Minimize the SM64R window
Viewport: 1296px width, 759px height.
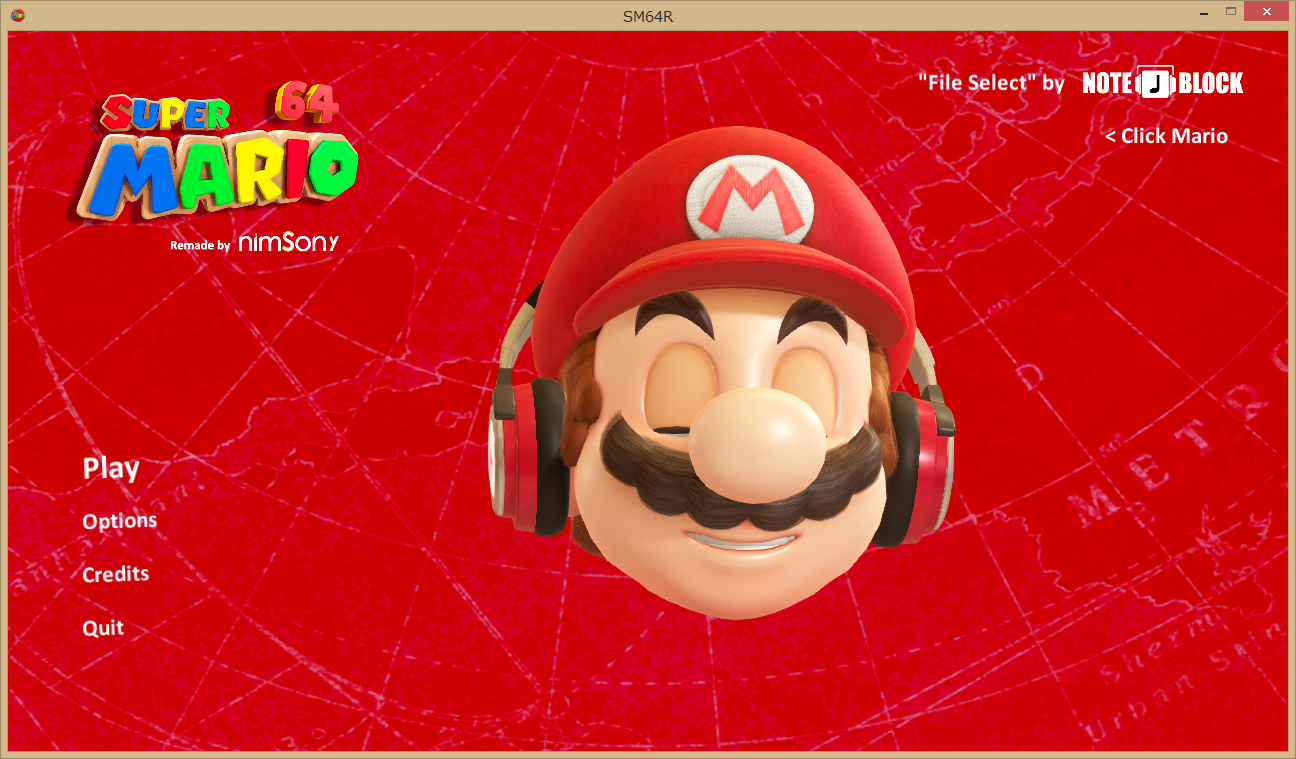pyautogui.click(x=1200, y=12)
